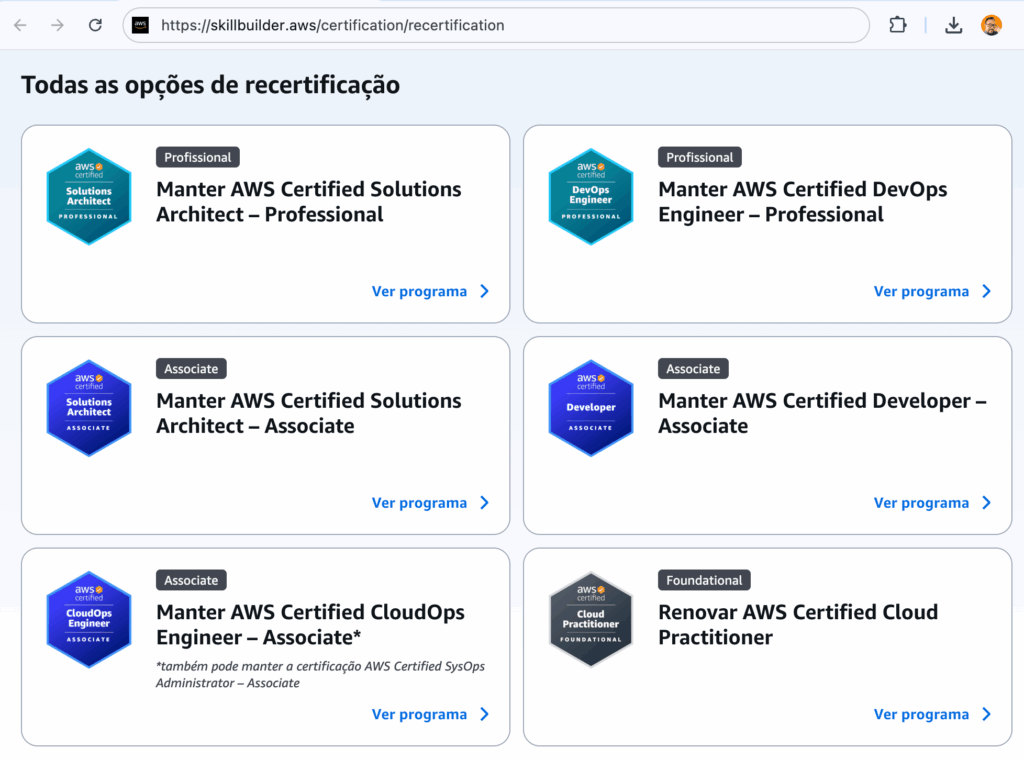Reload the recertification page

tap(95, 25)
